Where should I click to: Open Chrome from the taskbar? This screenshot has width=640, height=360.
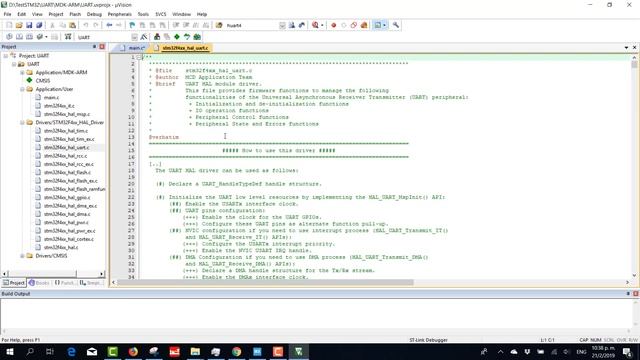tap(237, 351)
